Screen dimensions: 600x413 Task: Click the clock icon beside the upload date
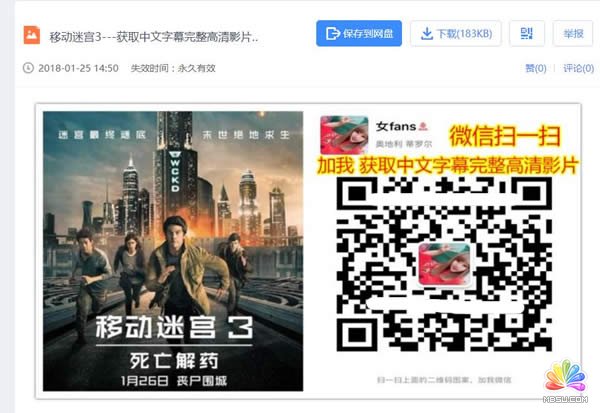pyautogui.click(x=28, y=68)
